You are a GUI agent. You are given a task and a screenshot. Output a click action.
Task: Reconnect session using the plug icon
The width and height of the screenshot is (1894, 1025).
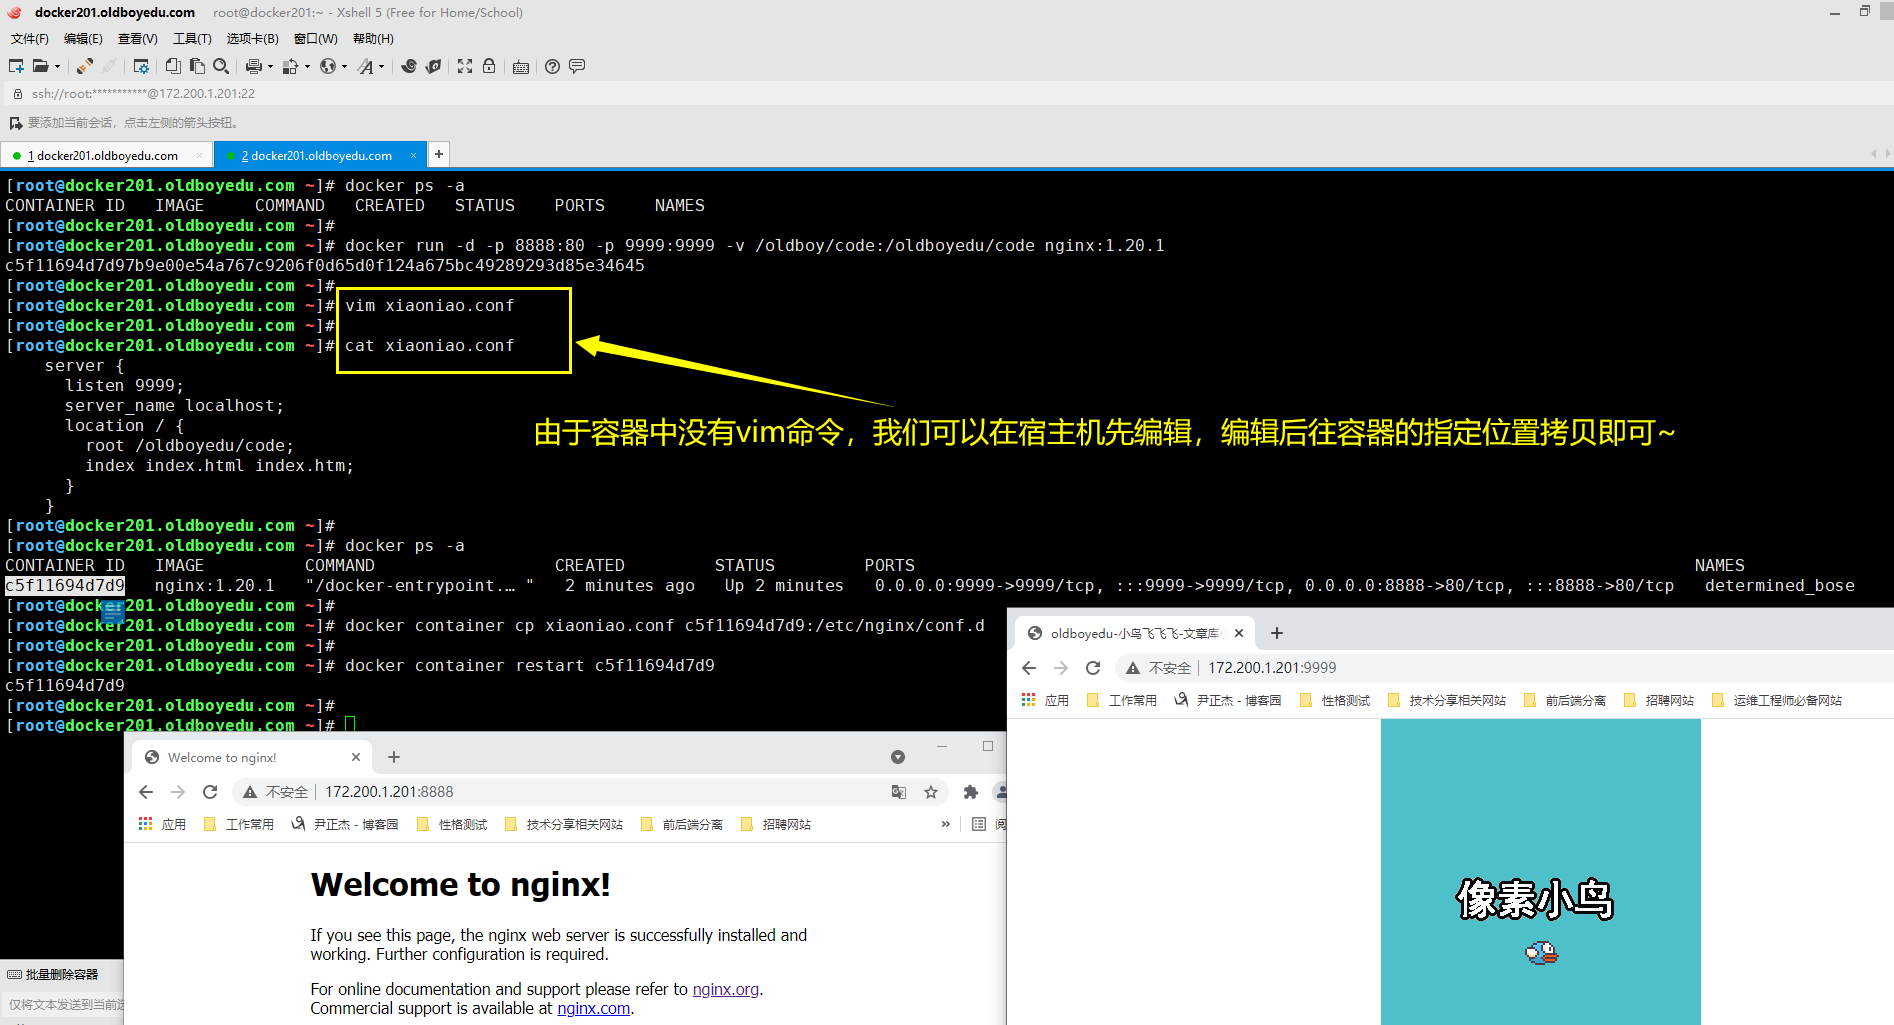pyautogui.click(x=83, y=66)
